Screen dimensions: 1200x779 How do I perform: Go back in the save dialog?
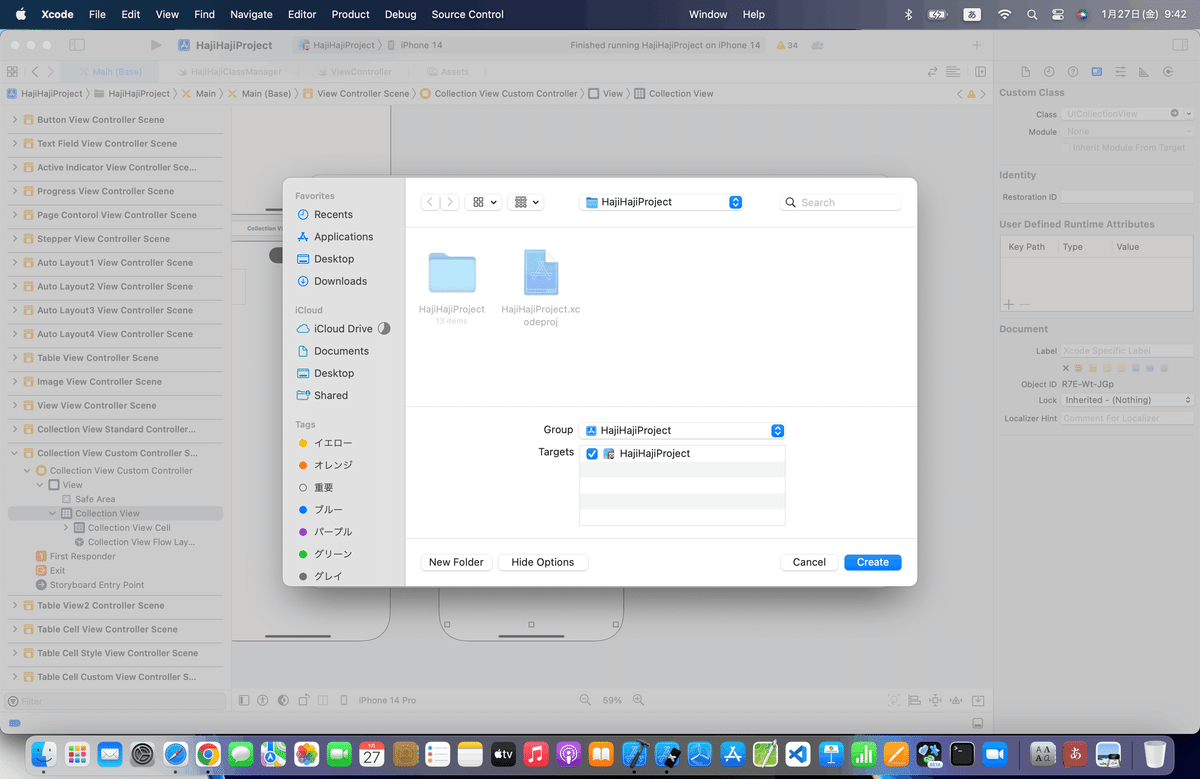430,202
